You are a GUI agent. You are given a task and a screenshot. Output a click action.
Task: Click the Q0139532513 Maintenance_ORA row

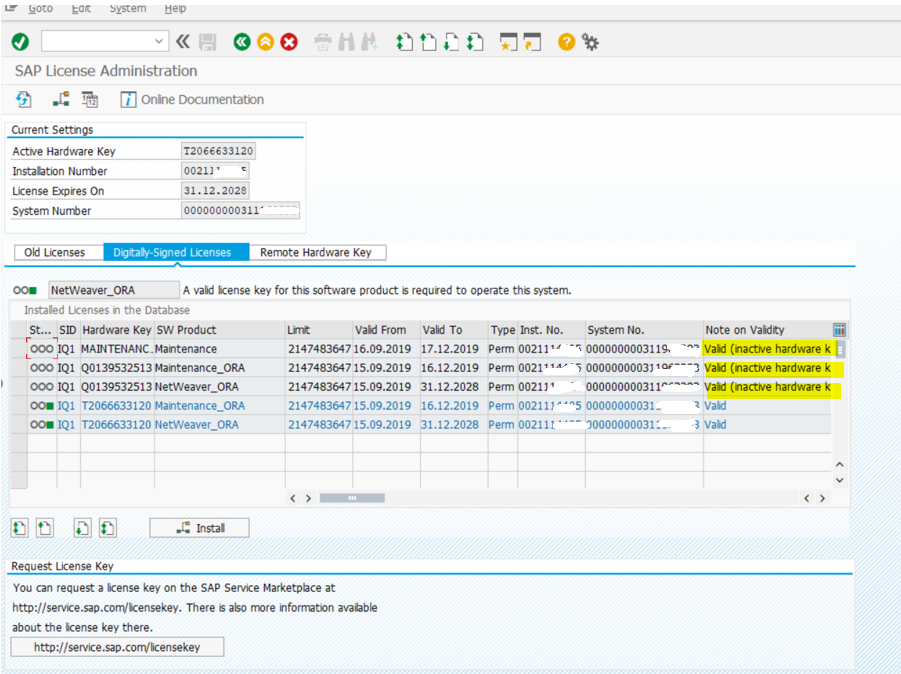[x=429, y=368]
